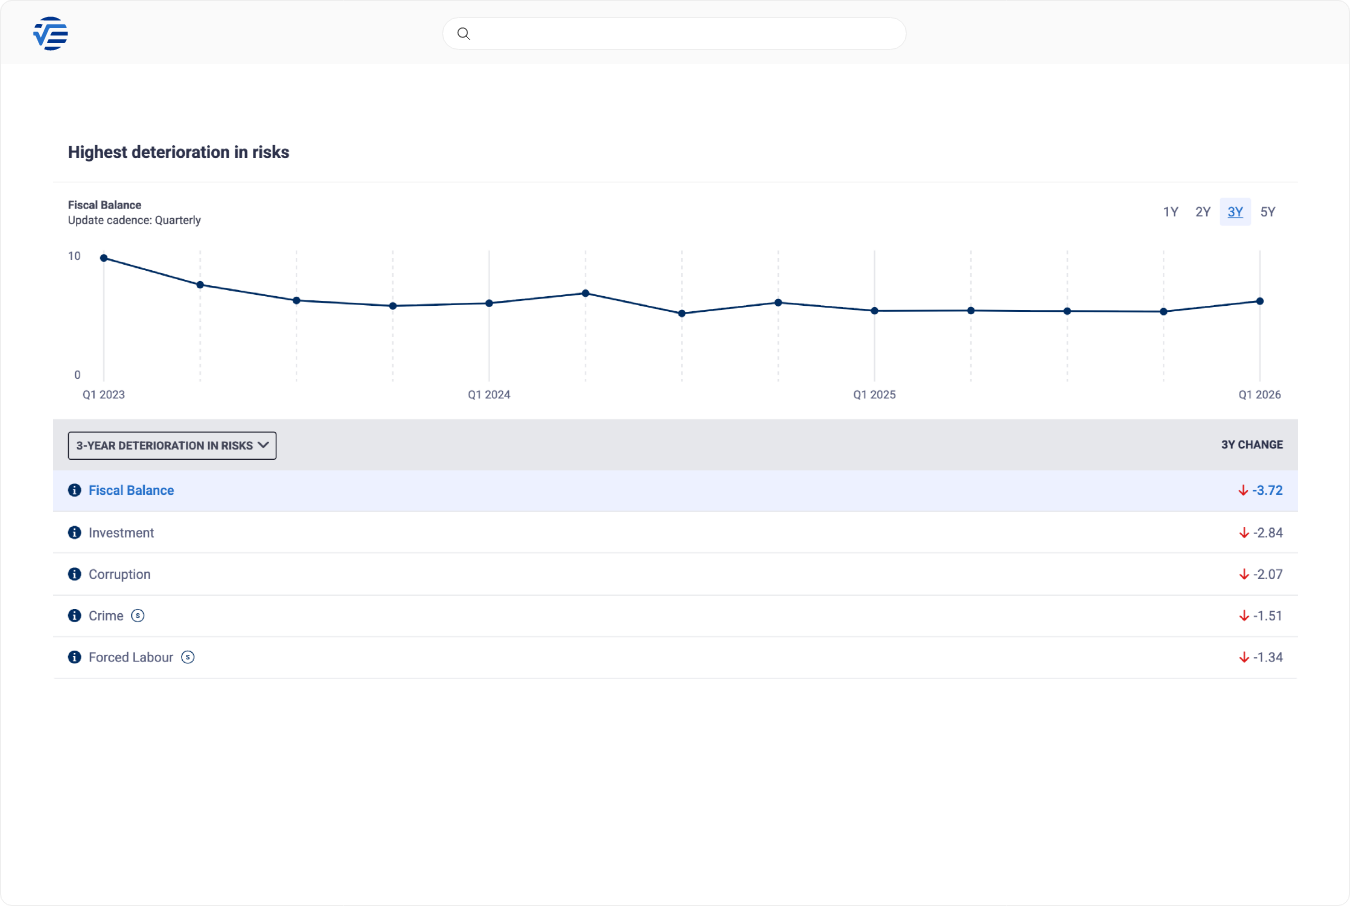Screen dimensions: 1350x906
Task: Click the company logo in header
Action: pos(50,34)
